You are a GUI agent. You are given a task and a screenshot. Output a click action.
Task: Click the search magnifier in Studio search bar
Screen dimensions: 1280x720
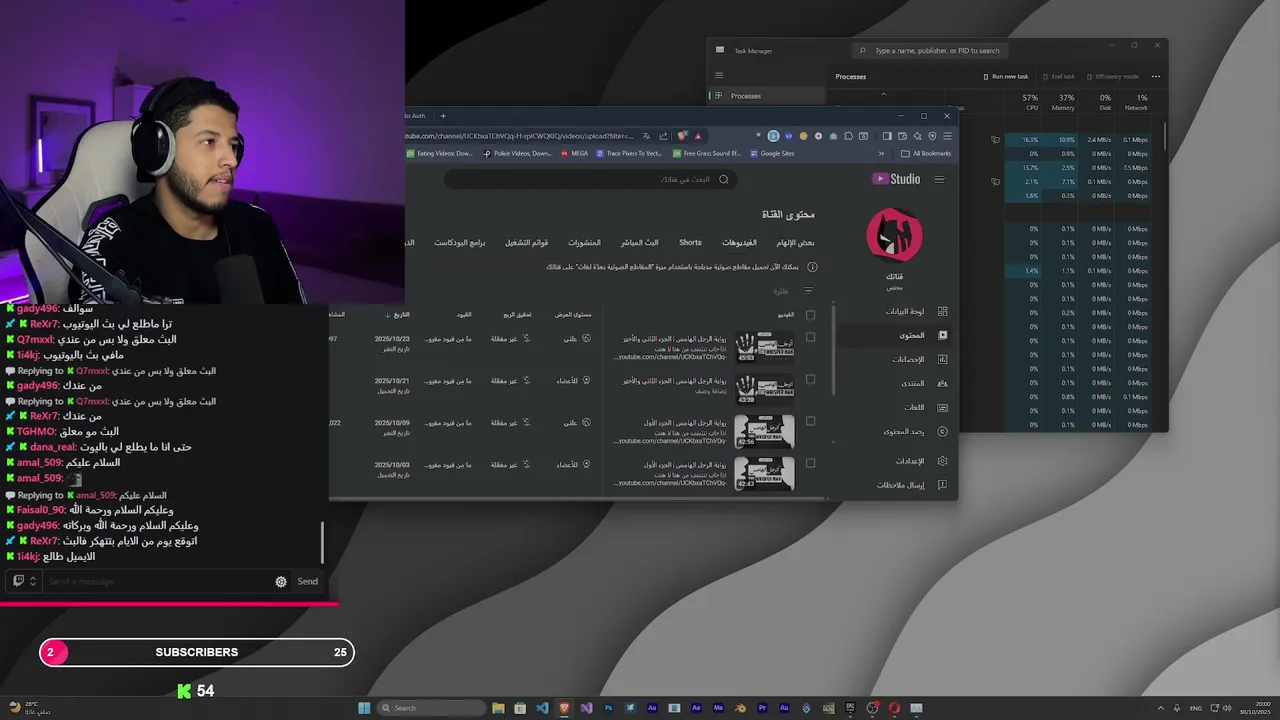click(724, 179)
